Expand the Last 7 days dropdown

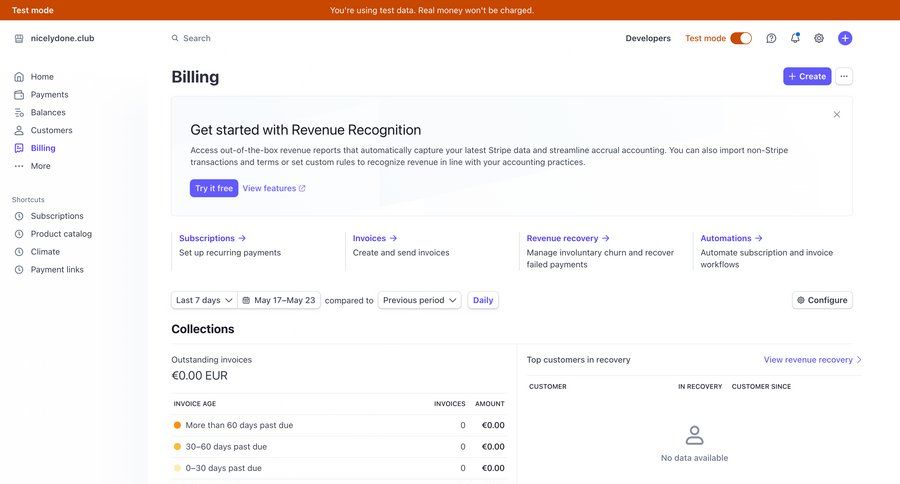point(204,300)
